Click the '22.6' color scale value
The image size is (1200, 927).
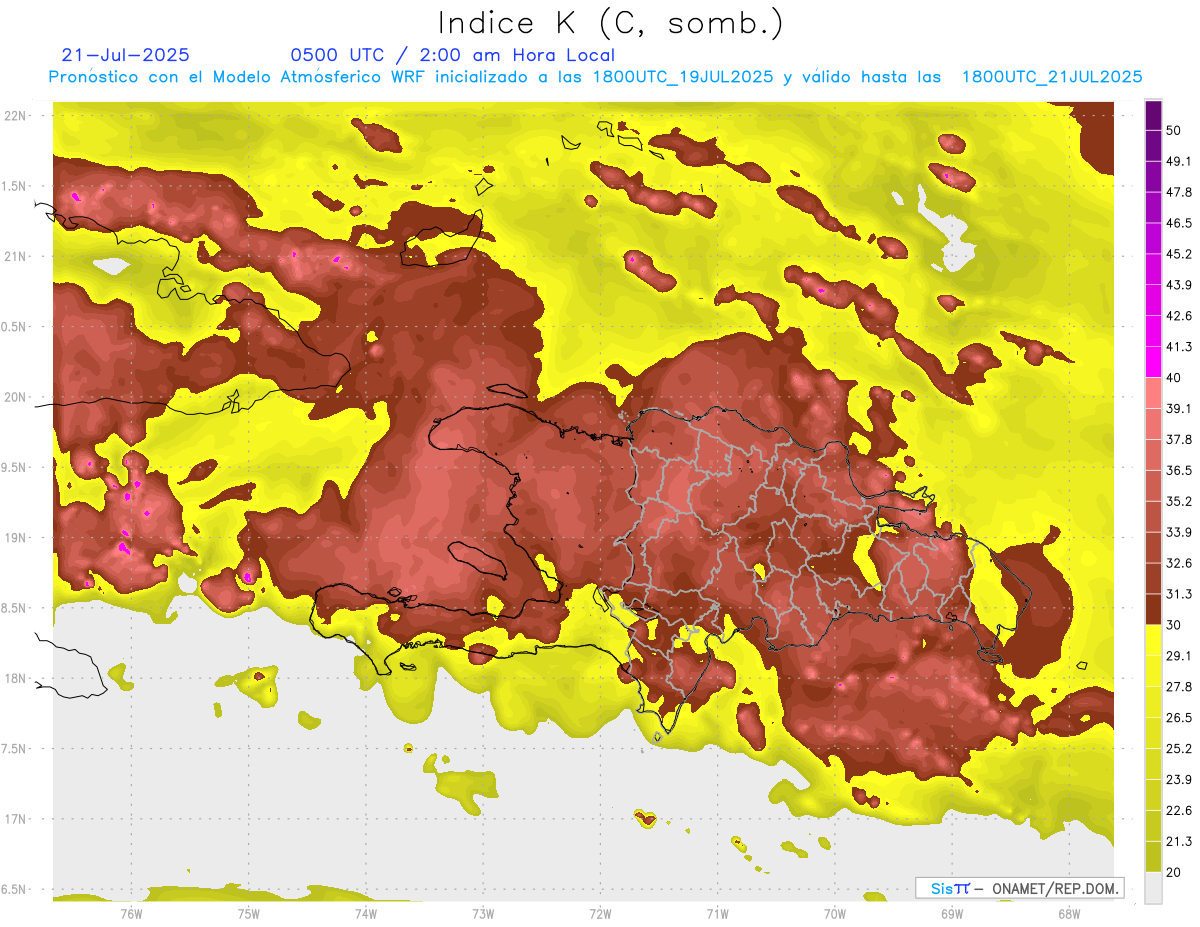(1178, 811)
